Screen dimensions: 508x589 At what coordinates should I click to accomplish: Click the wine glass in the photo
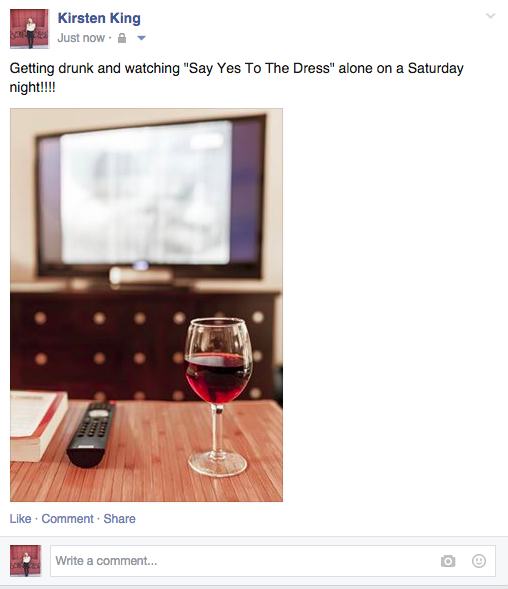pos(218,397)
